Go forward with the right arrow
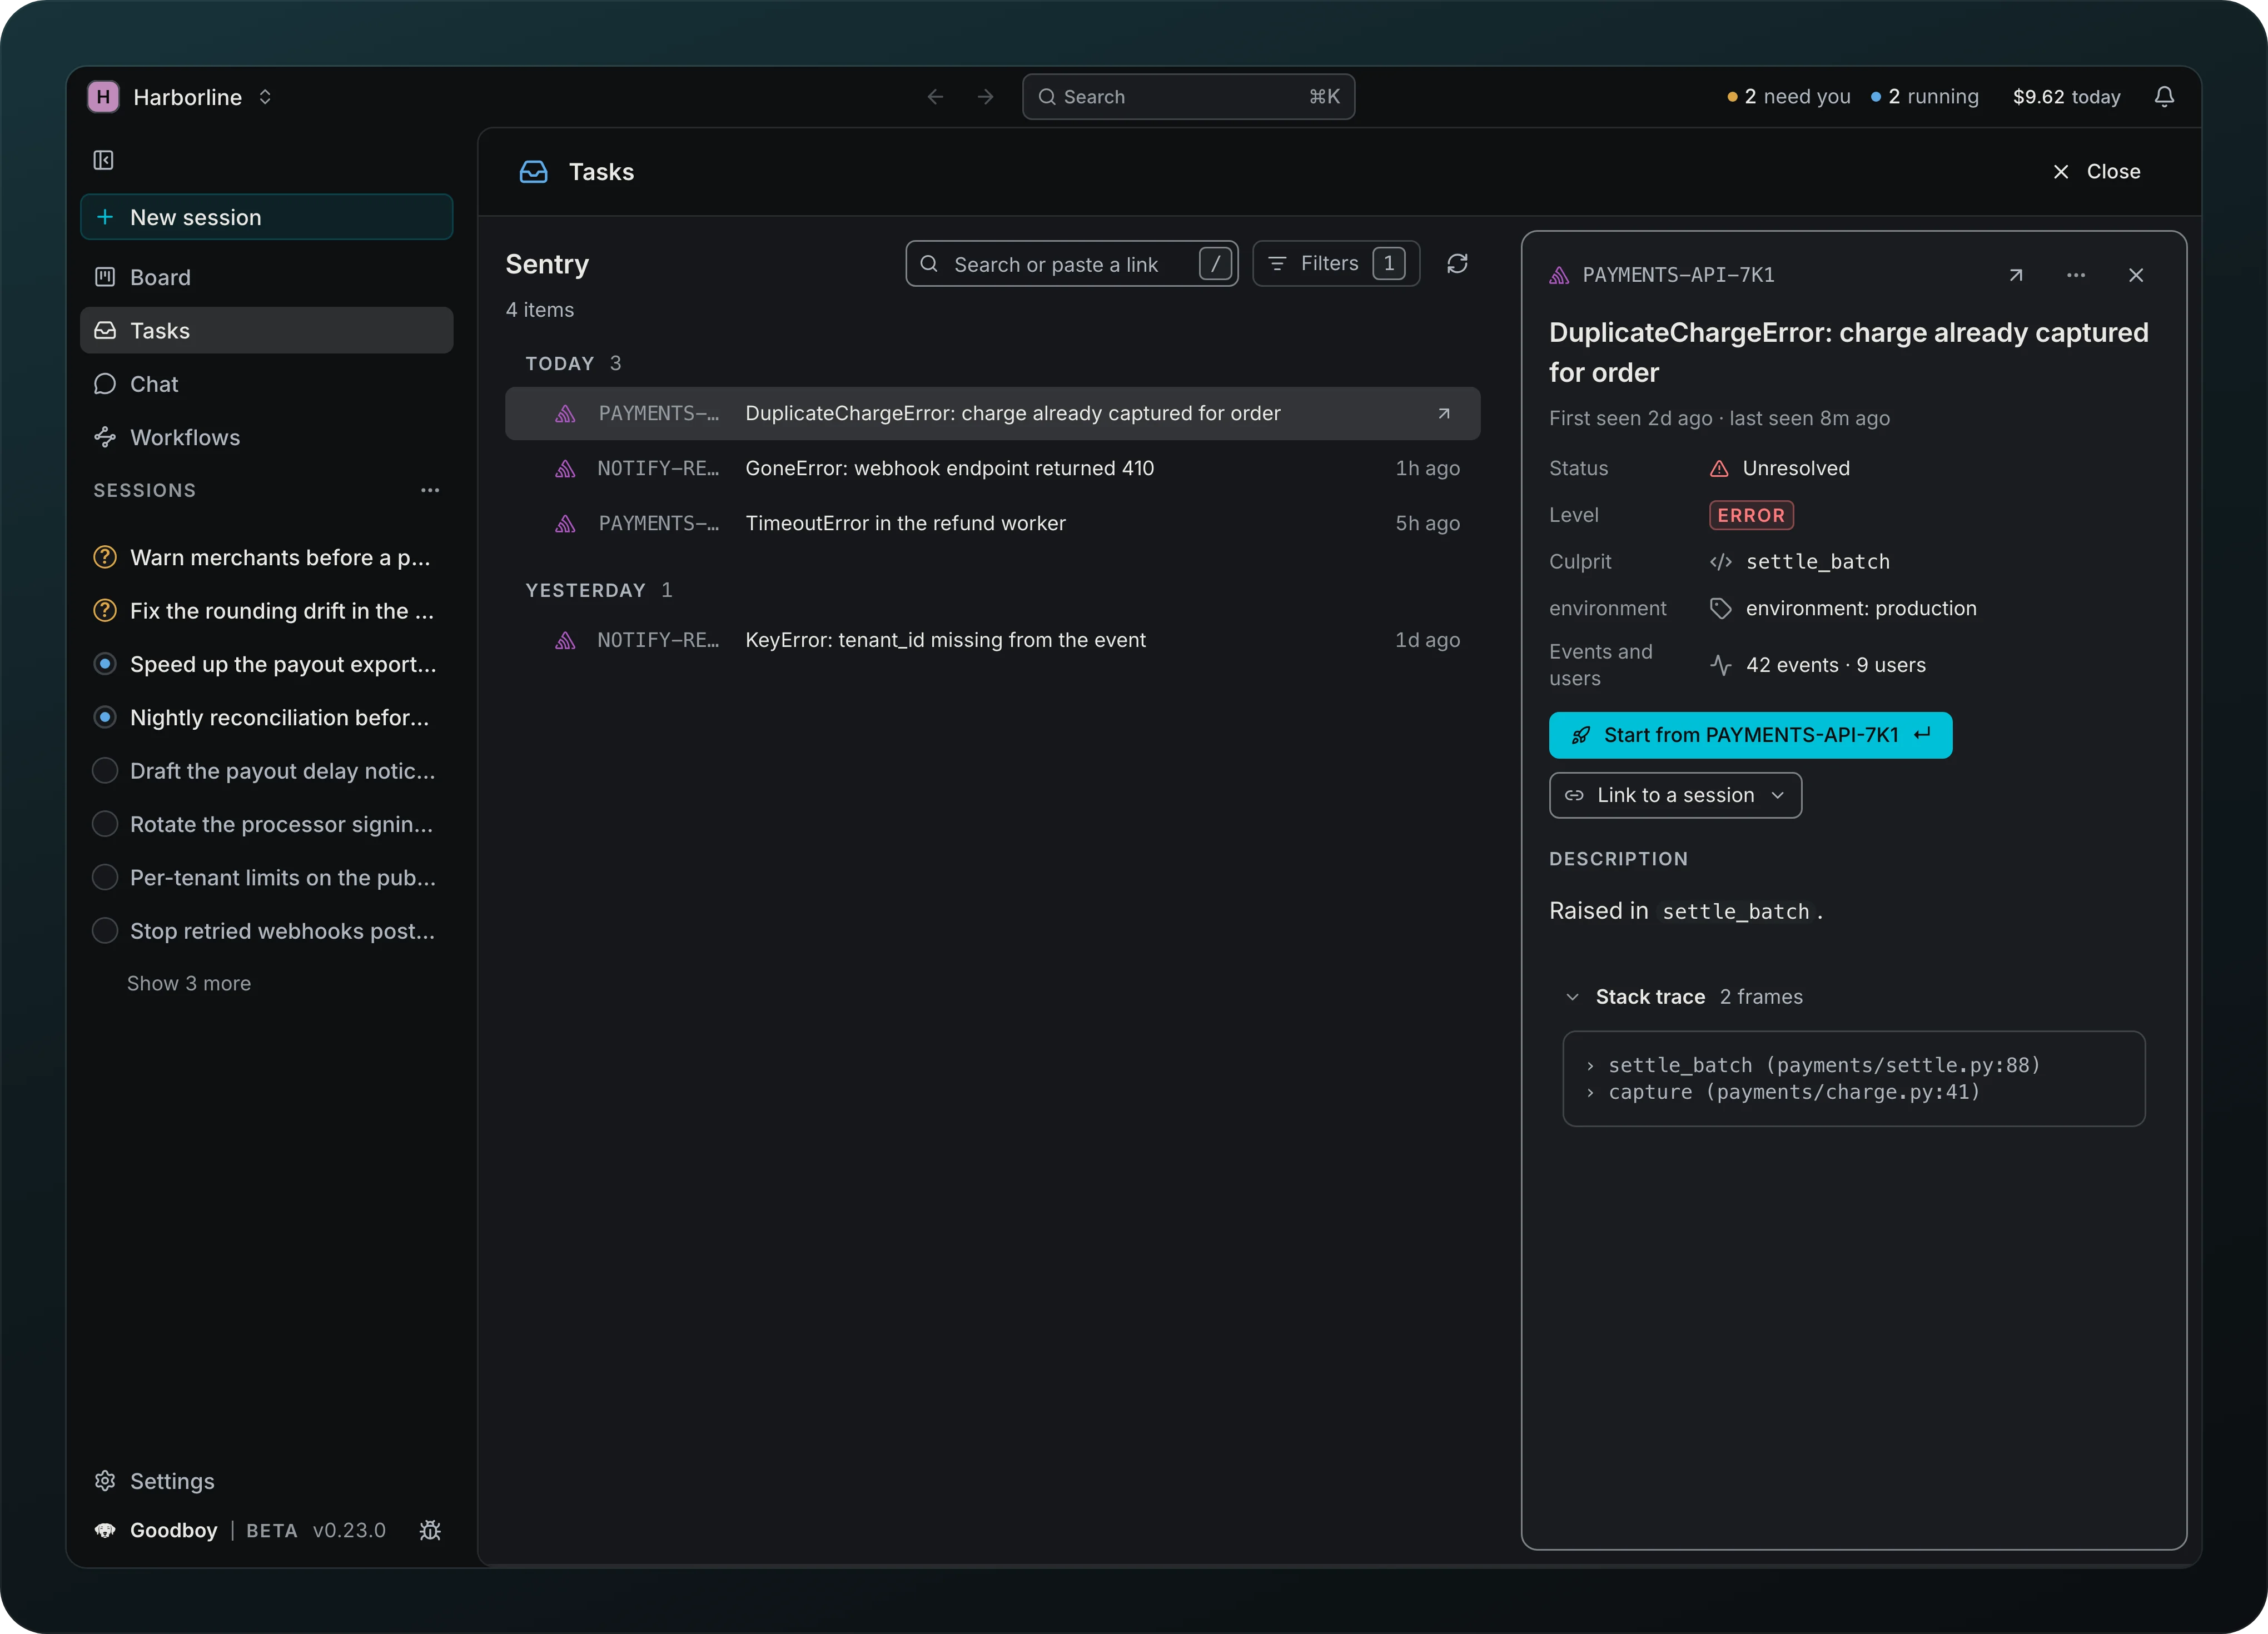The image size is (2268, 1634). (x=986, y=97)
